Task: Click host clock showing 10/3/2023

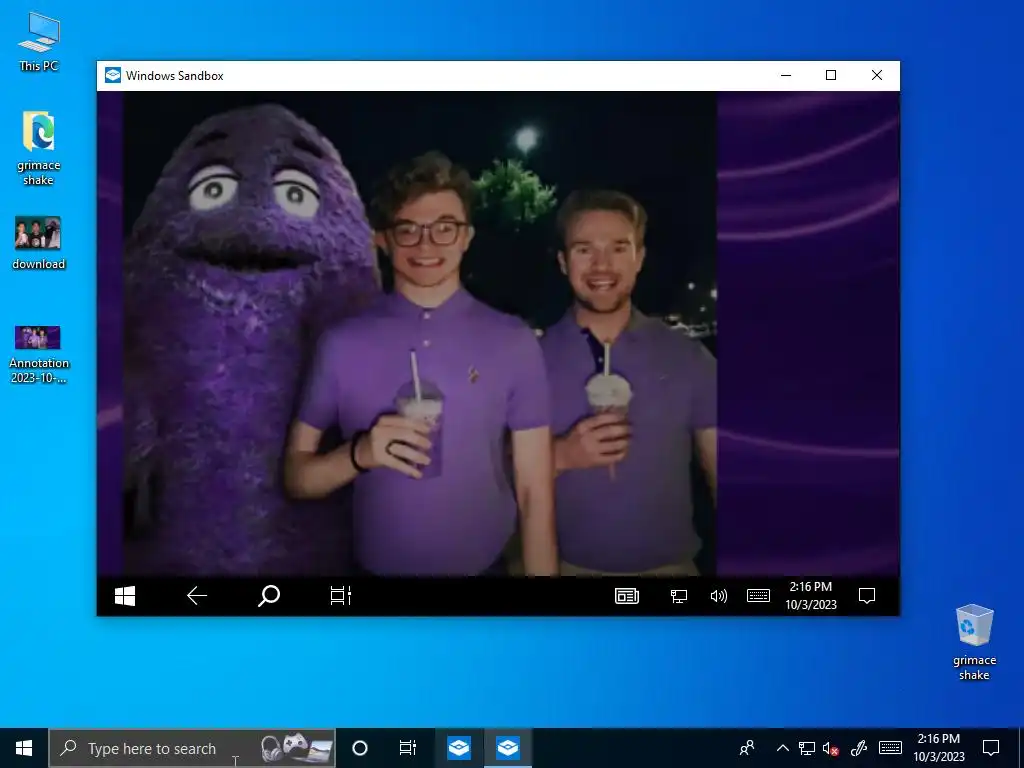Action: (x=938, y=748)
